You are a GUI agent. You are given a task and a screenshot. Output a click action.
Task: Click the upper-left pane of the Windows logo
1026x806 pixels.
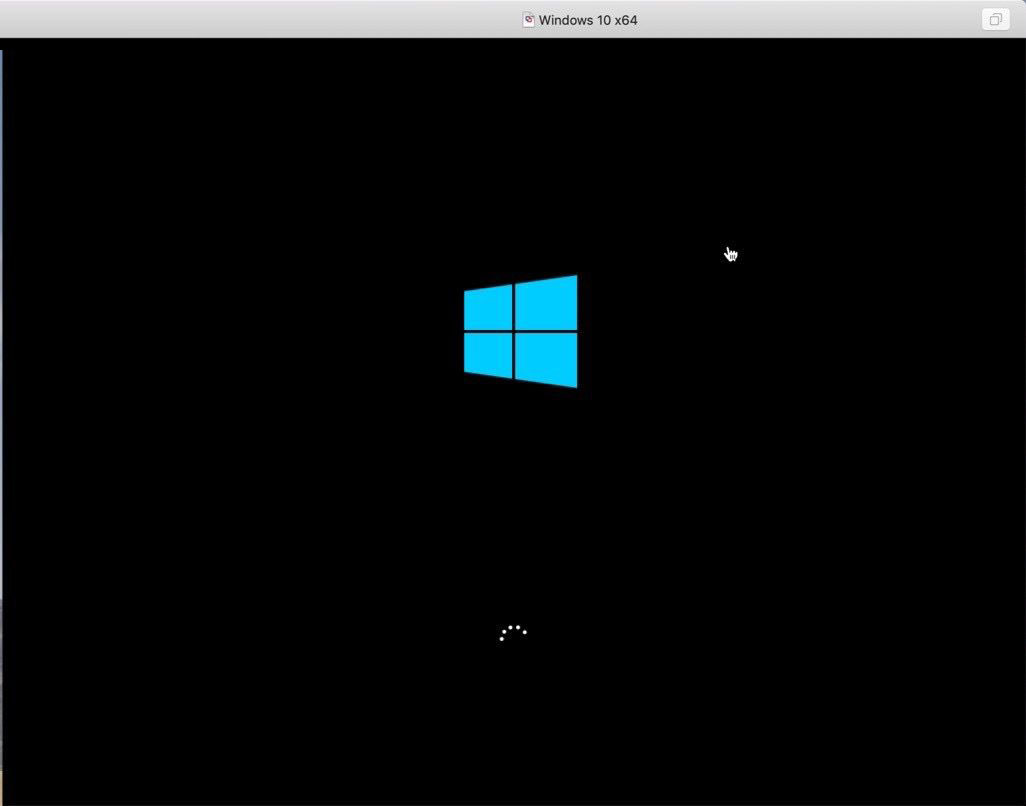488,307
